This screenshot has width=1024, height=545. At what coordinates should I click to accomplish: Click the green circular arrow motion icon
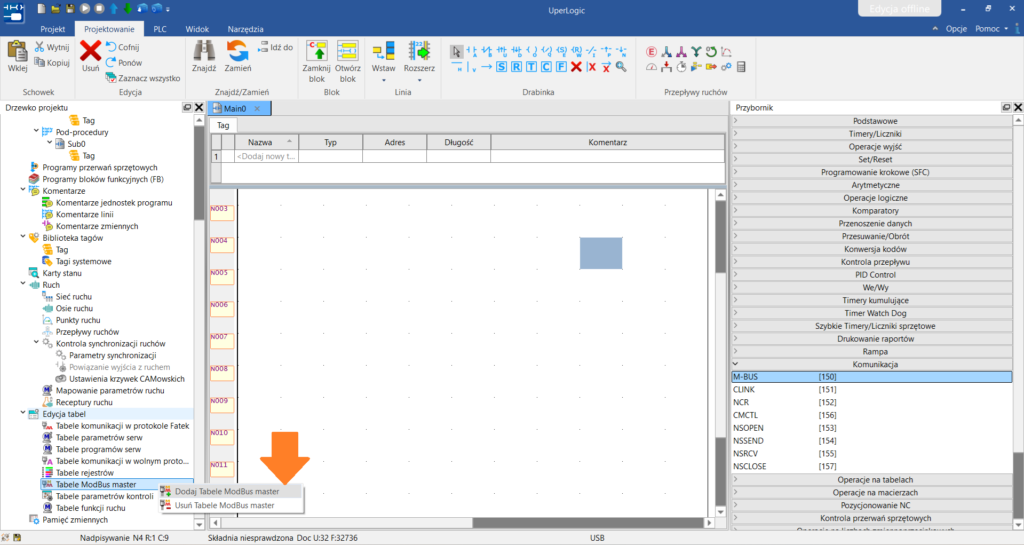click(711, 52)
